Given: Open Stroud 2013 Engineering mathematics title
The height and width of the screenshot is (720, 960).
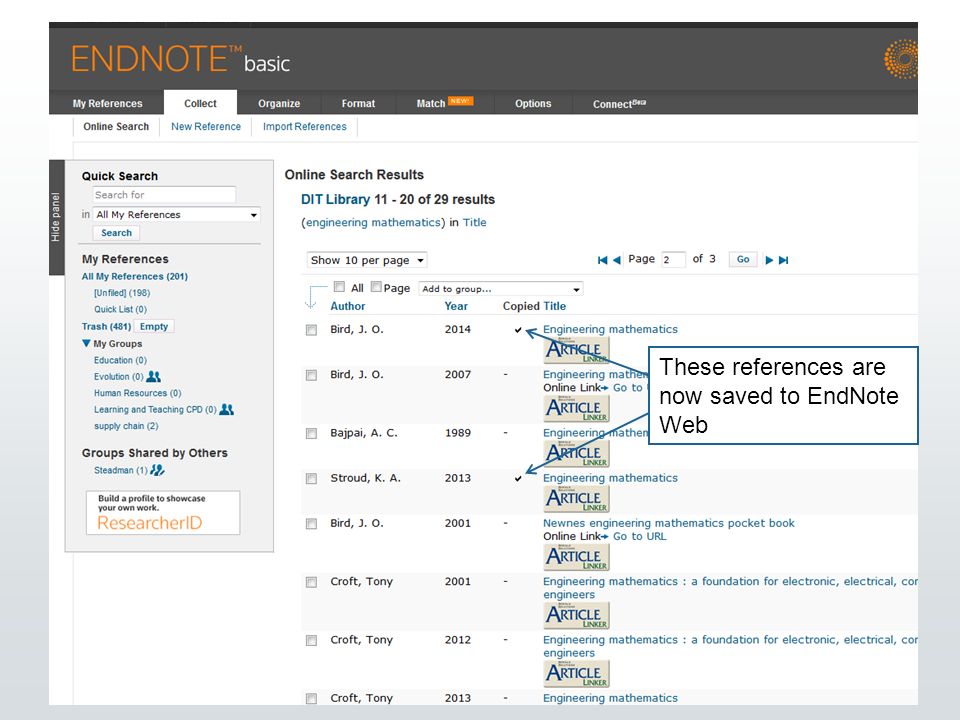Looking at the screenshot, I should (x=610, y=478).
